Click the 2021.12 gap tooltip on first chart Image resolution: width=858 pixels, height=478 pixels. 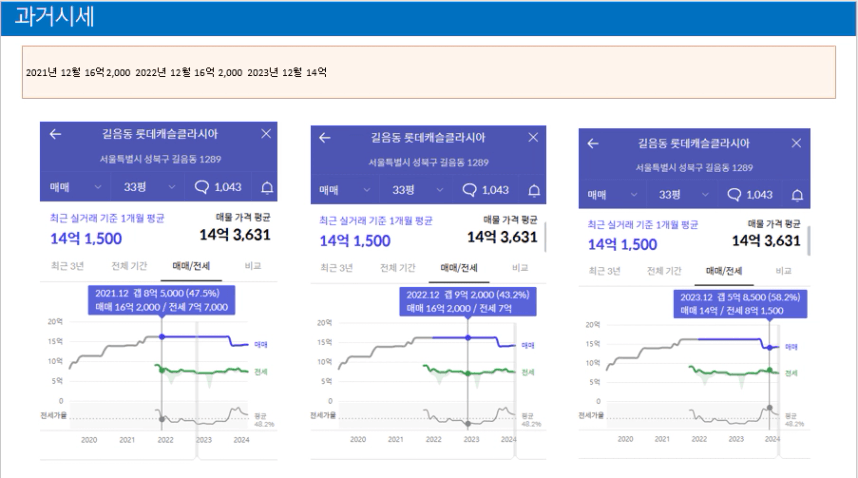point(161,300)
